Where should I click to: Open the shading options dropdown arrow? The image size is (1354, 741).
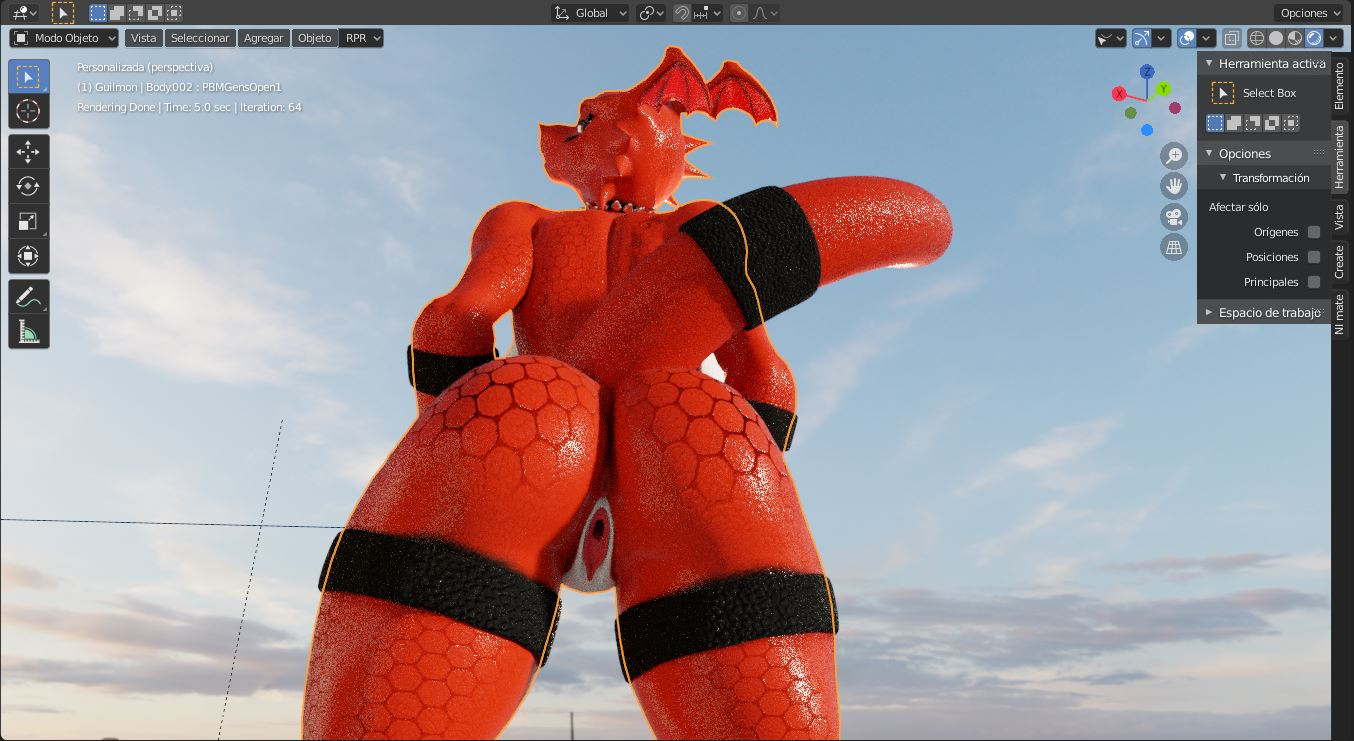(1335, 38)
